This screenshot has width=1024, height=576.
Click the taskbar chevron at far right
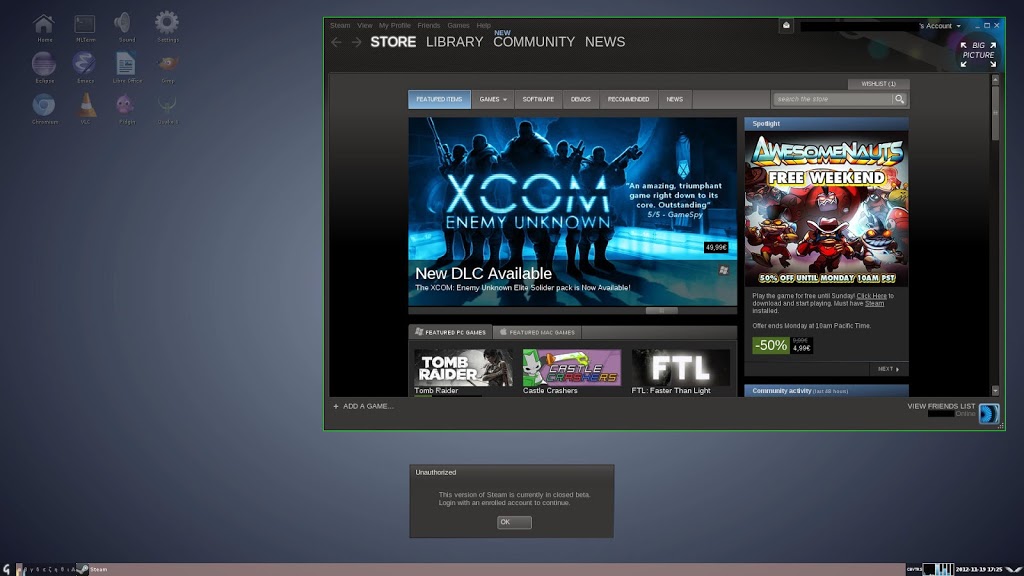coord(1013,569)
